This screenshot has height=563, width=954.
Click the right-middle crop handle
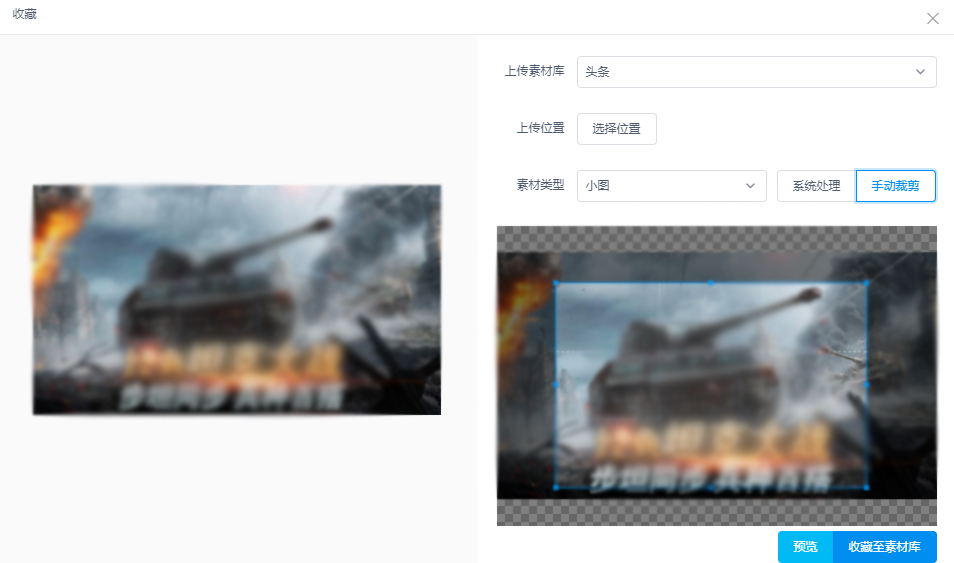tap(866, 385)
